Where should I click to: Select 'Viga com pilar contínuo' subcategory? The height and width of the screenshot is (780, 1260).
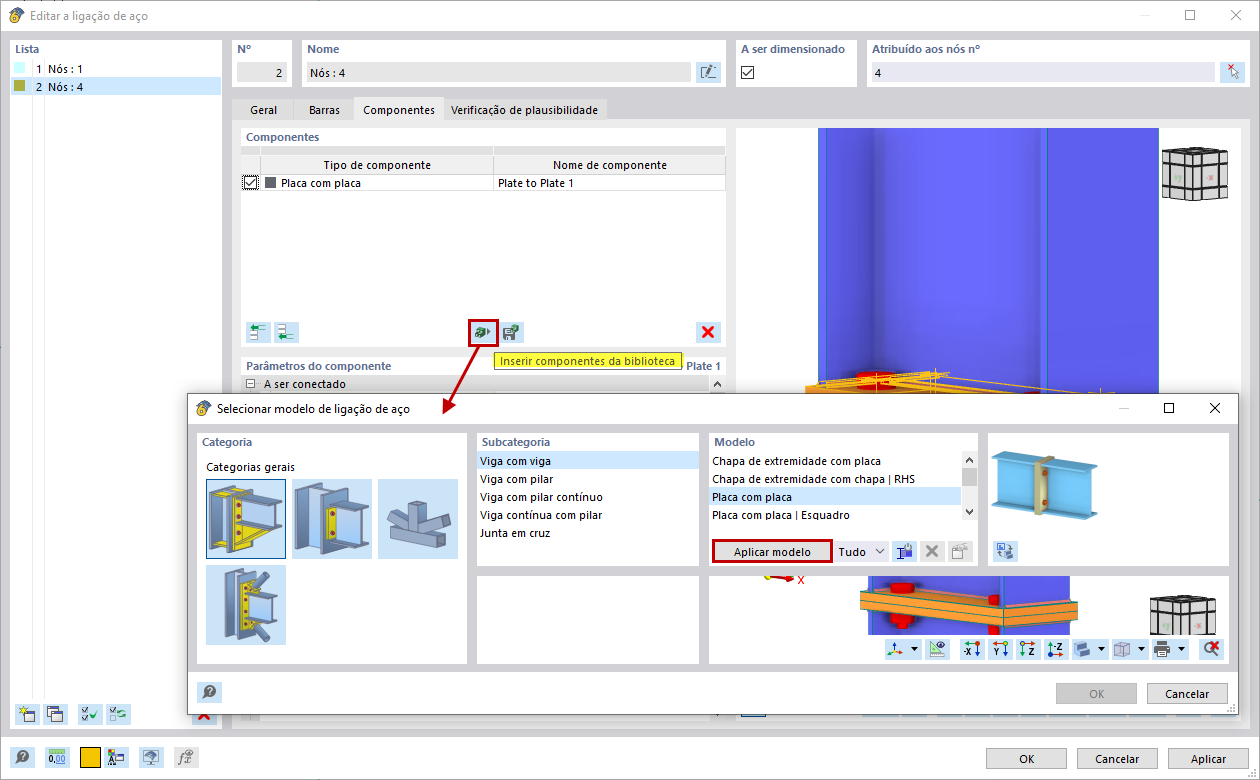588,497
